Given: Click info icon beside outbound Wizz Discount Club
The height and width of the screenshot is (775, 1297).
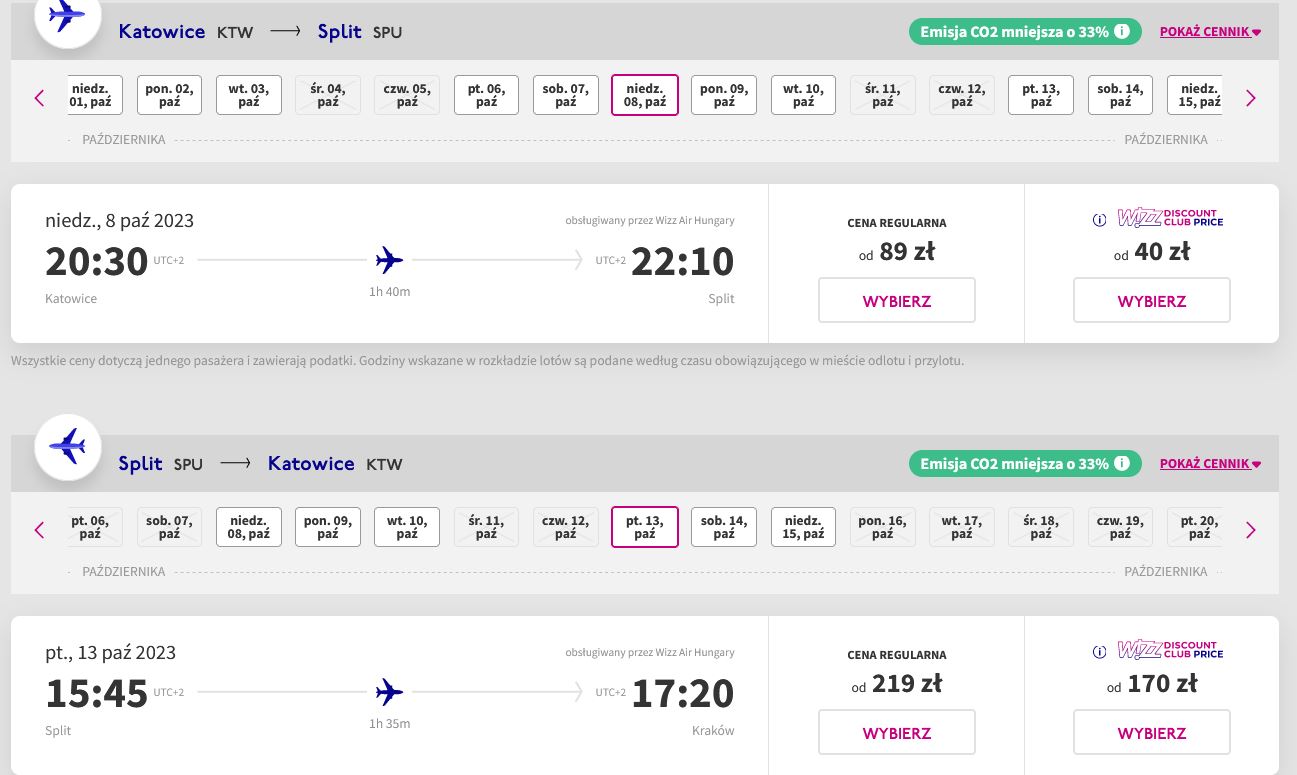Looking at the screenshot, I should (1099, 220).
